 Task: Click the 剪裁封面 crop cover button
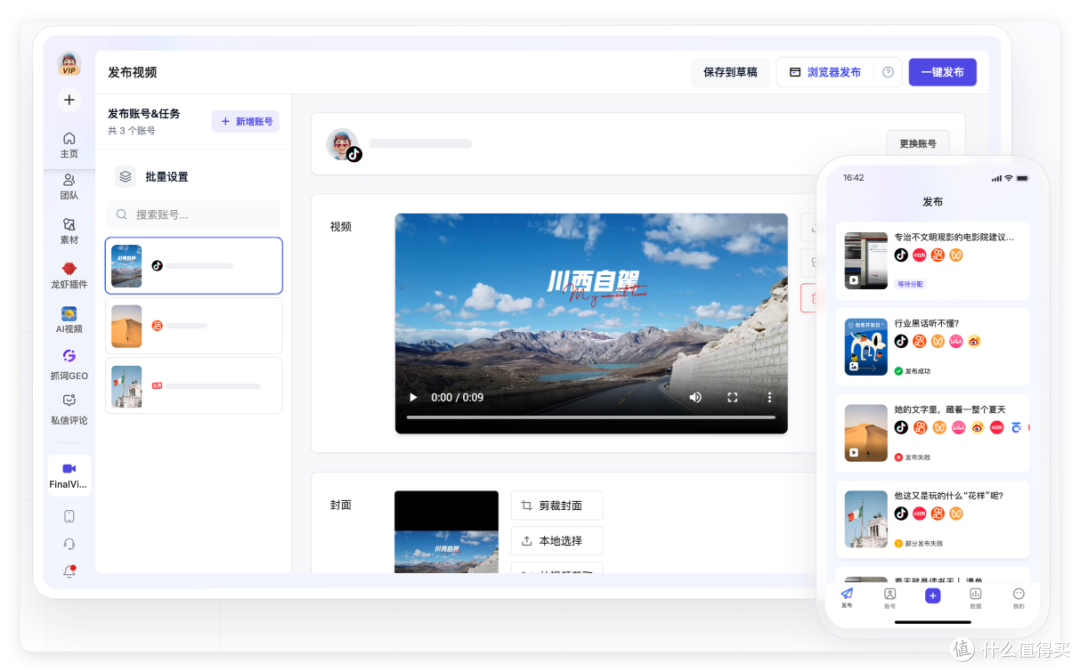pos(557,505)
